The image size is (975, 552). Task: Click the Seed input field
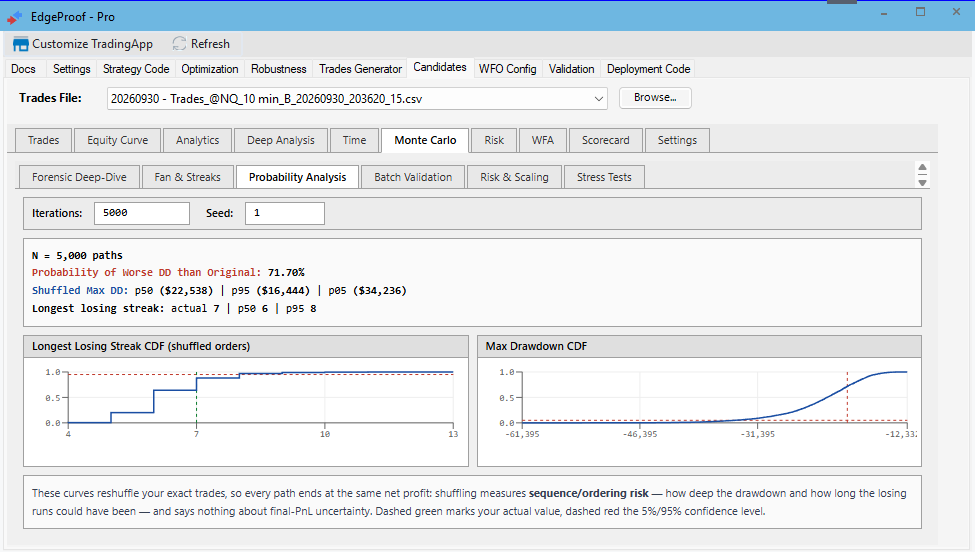pos(285,213)
